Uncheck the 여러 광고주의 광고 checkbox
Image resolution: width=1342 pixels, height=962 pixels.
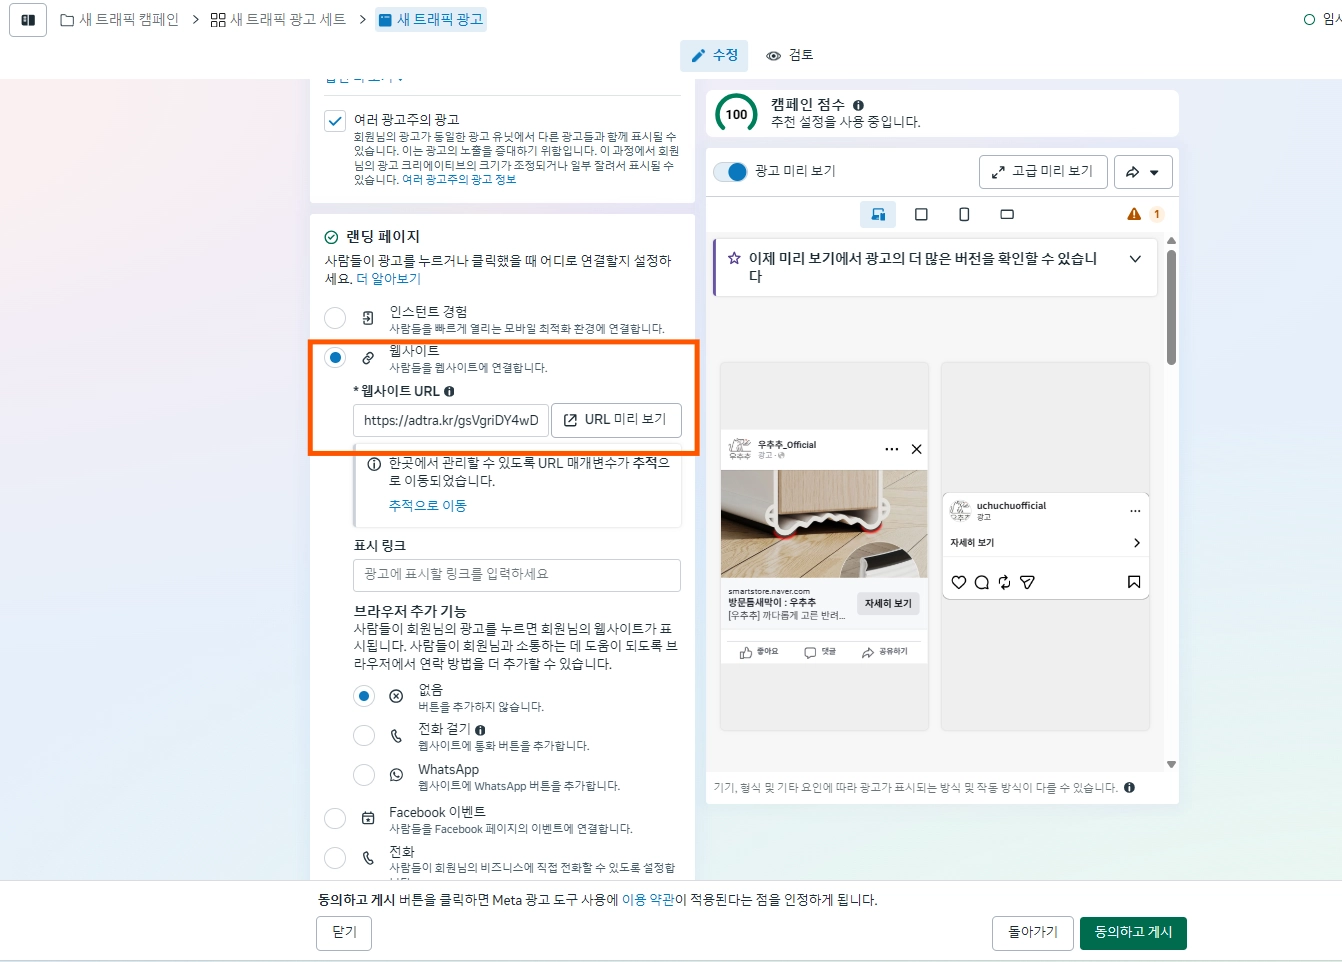[x=335, y=121]
